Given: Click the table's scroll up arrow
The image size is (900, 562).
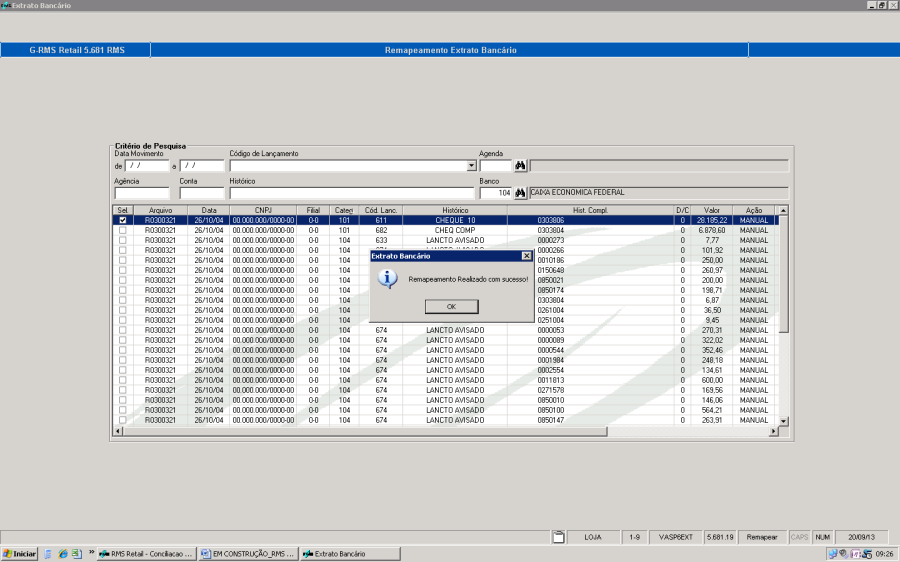Looking at the screenshot, I should click(x=783, y=211).
